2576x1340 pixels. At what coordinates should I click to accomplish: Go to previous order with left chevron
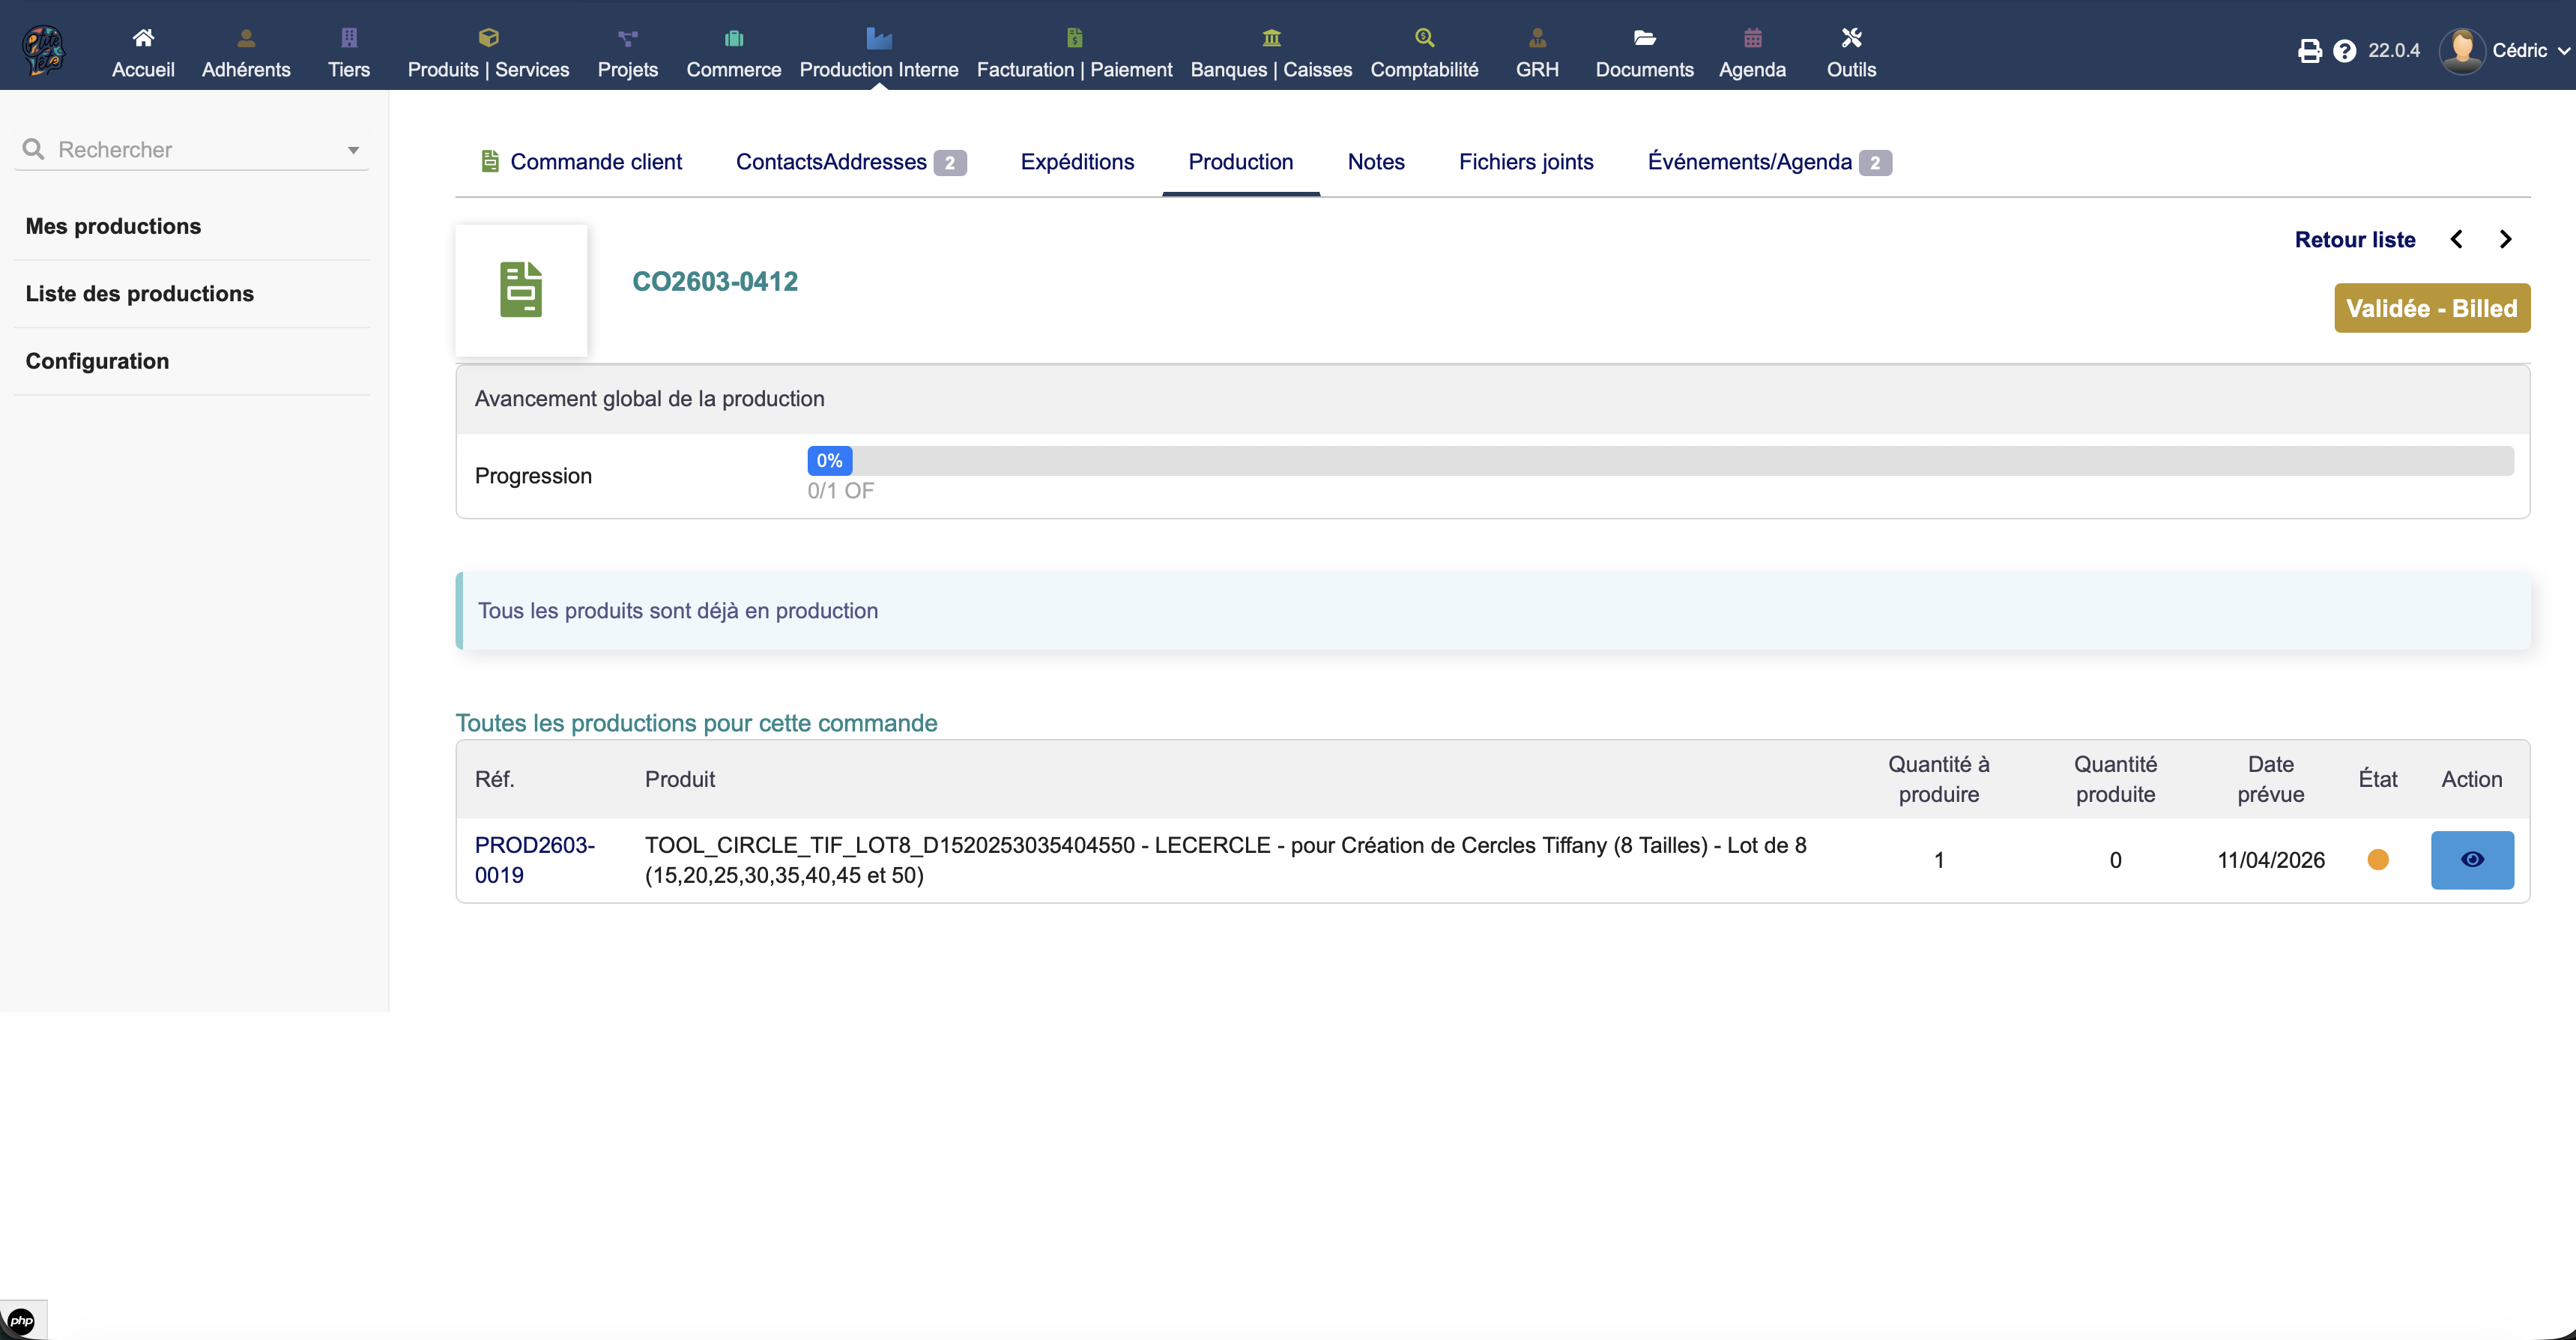tap(2456, 239)
